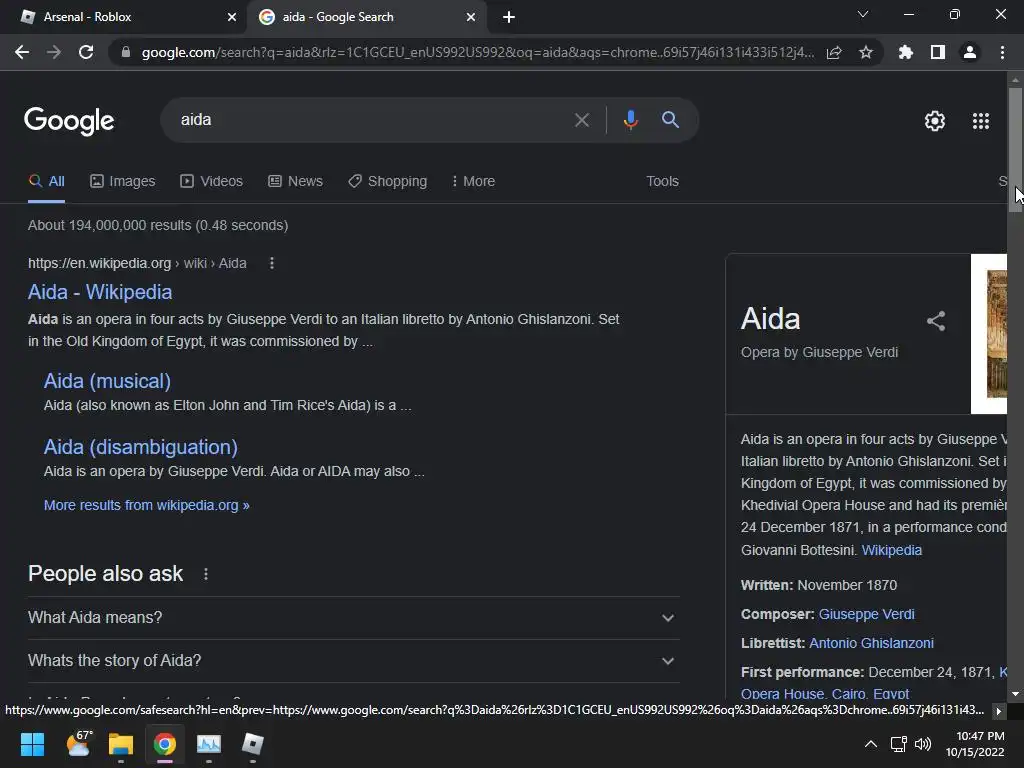This screenshot has width=1024, height=768.
Task: Open Chrome profile avatar icon
Action: tap(970, 52)
